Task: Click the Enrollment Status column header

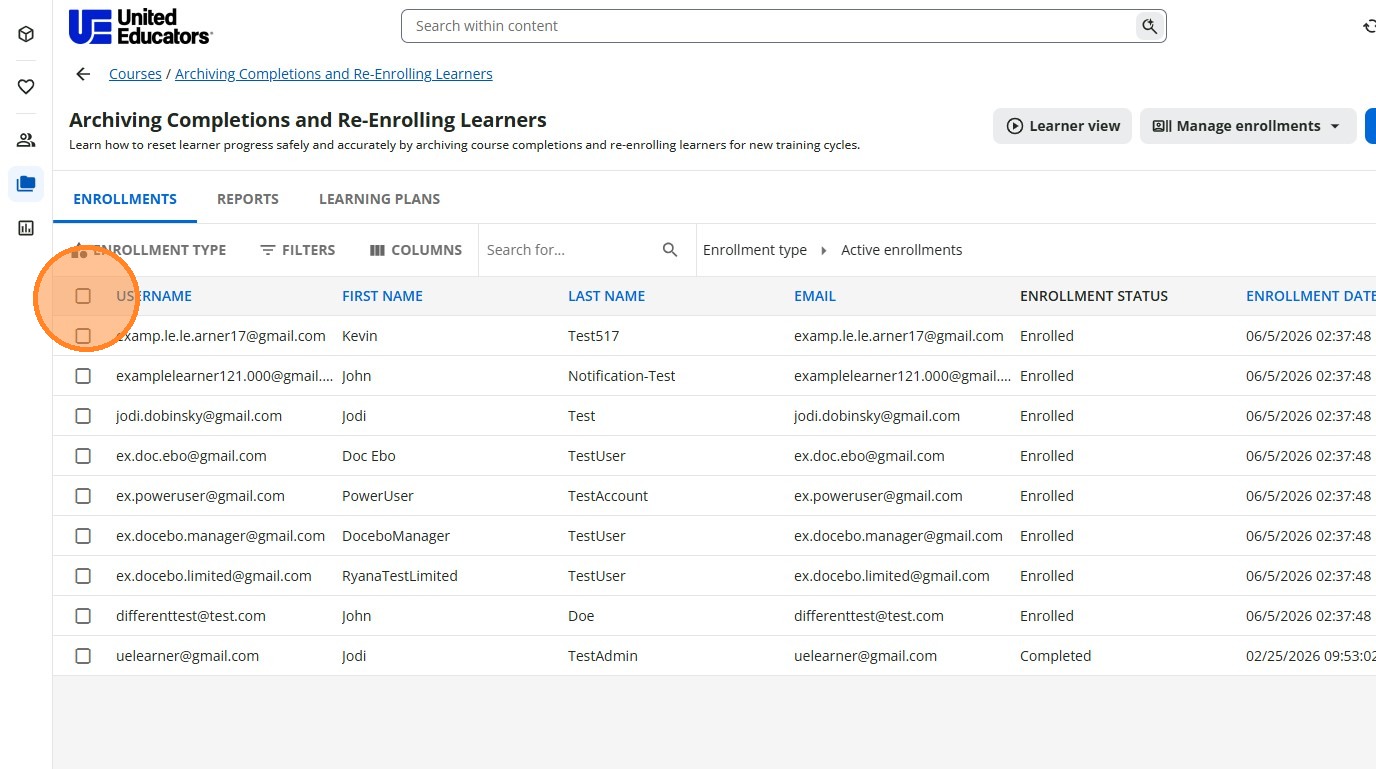Action: click(x=1094, y=296)
